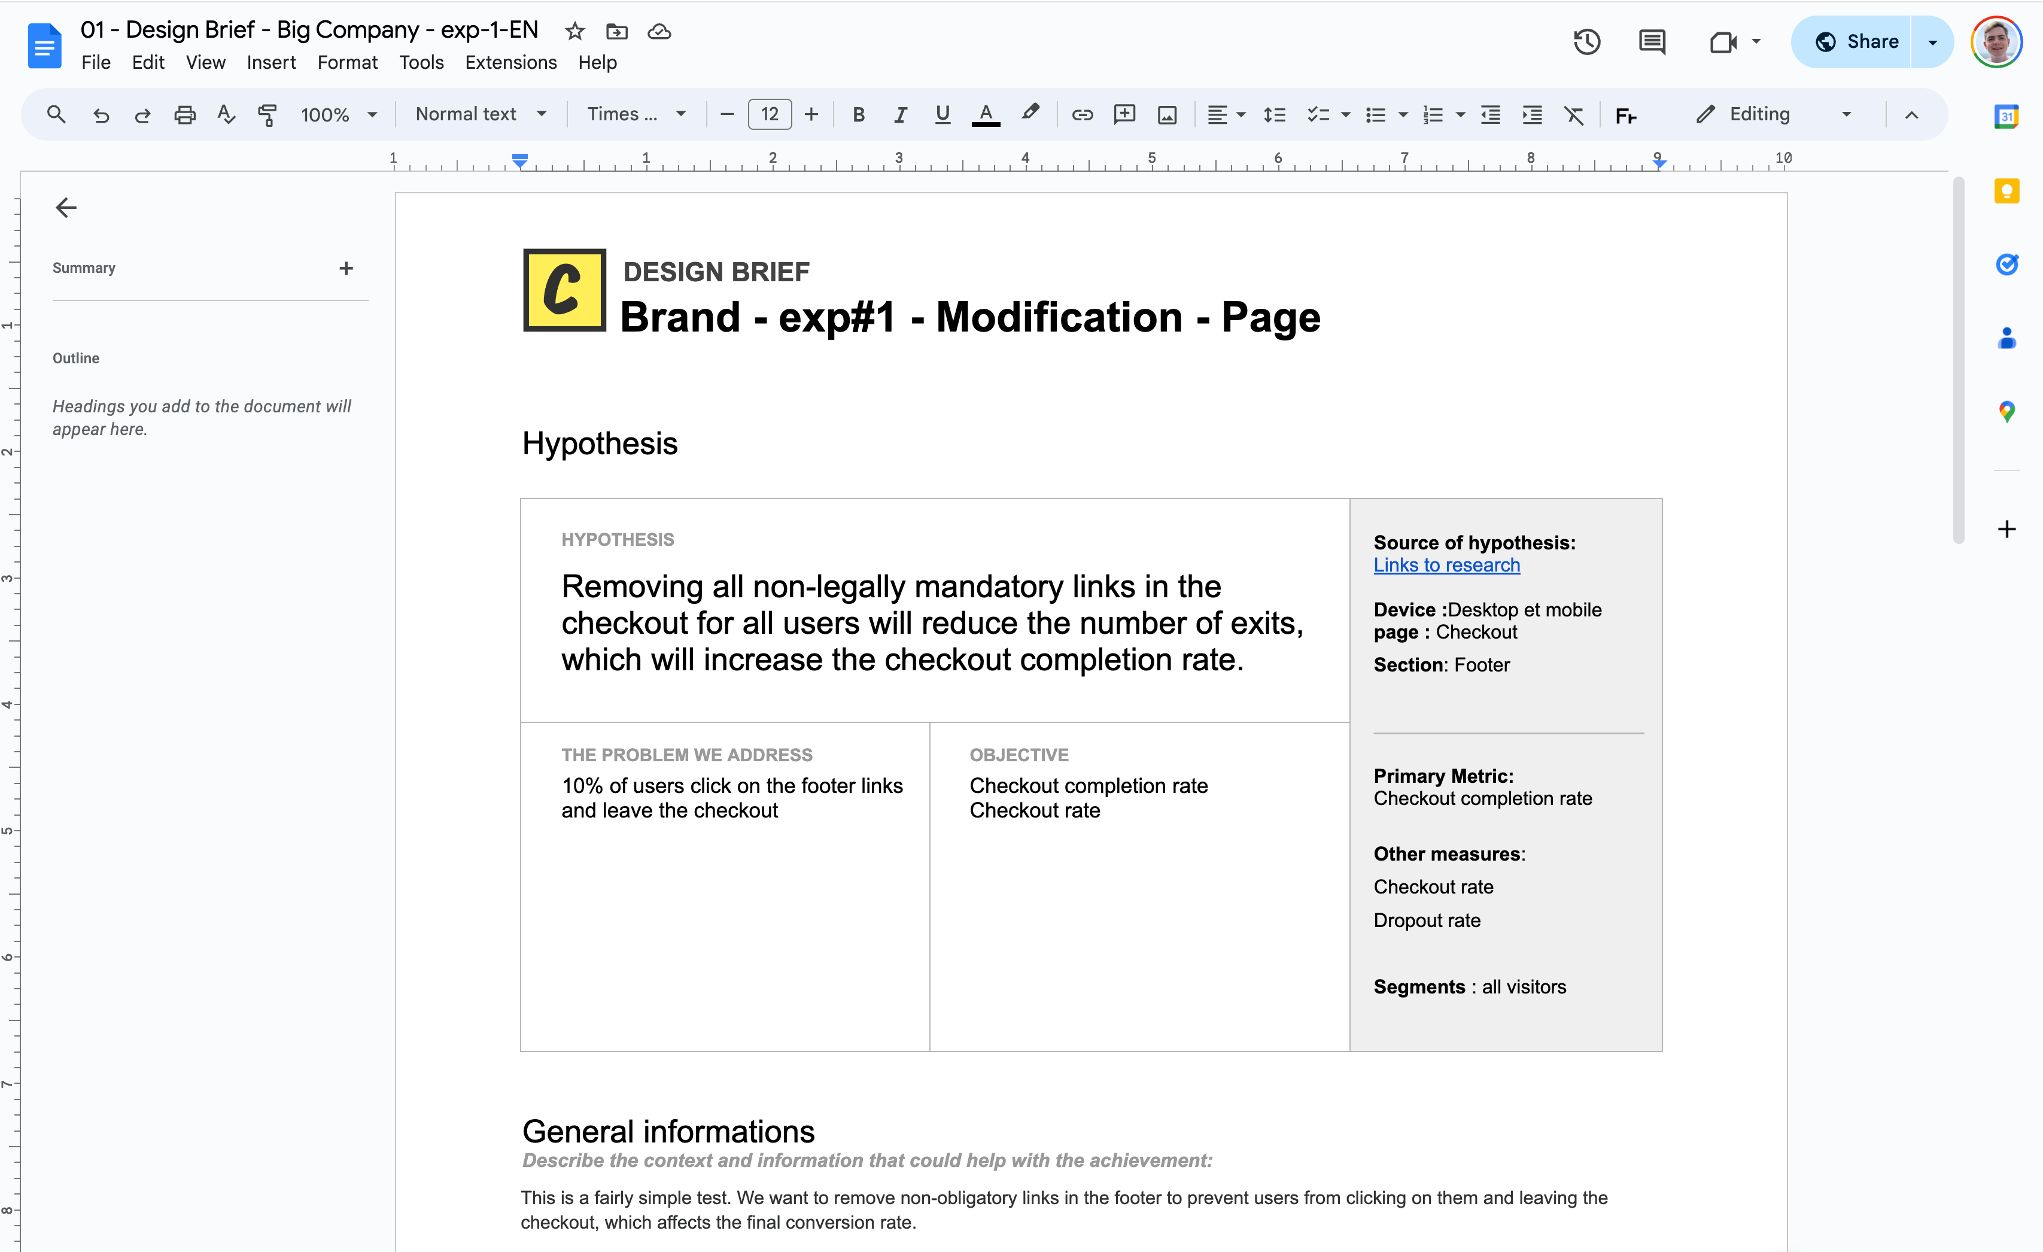
Task: Open the Extensions menu
Action: [509, 61]
